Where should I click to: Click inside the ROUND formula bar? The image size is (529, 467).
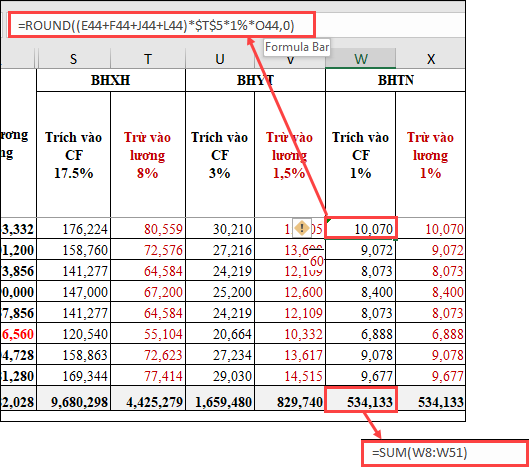162,25
